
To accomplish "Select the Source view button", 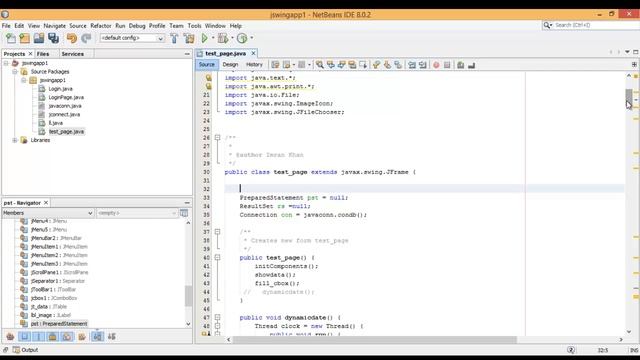I will coord(207,64).
